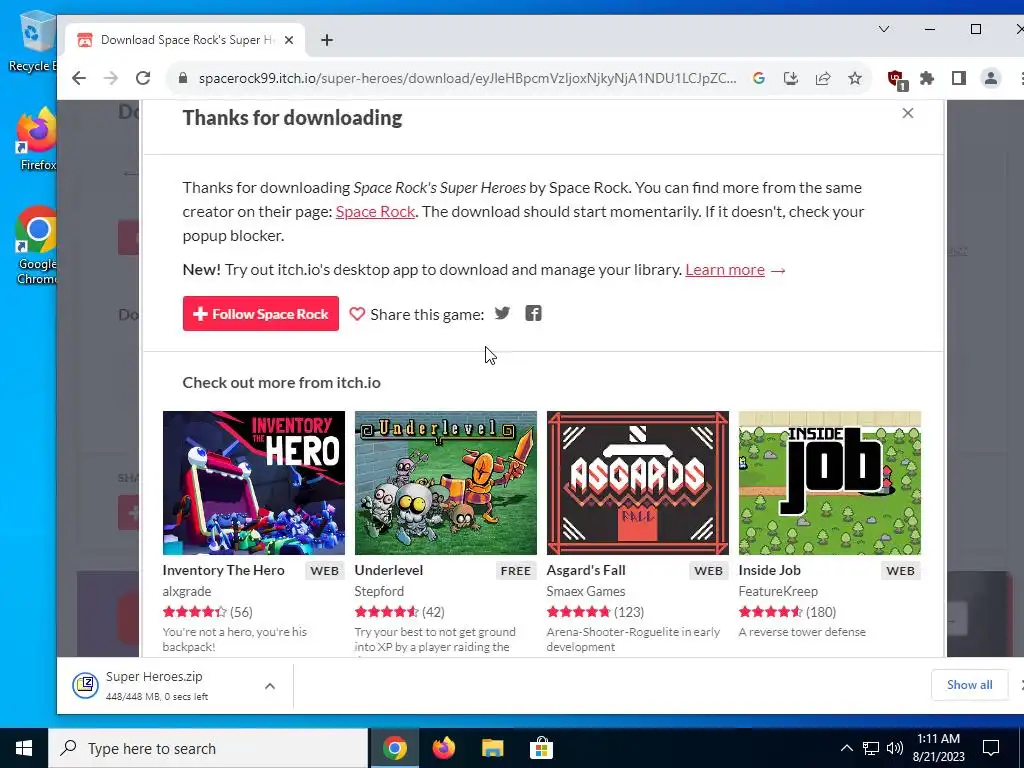Screen dimensions: 1024x768
Task: Click the taskbar search box
Action: (208, 748)
